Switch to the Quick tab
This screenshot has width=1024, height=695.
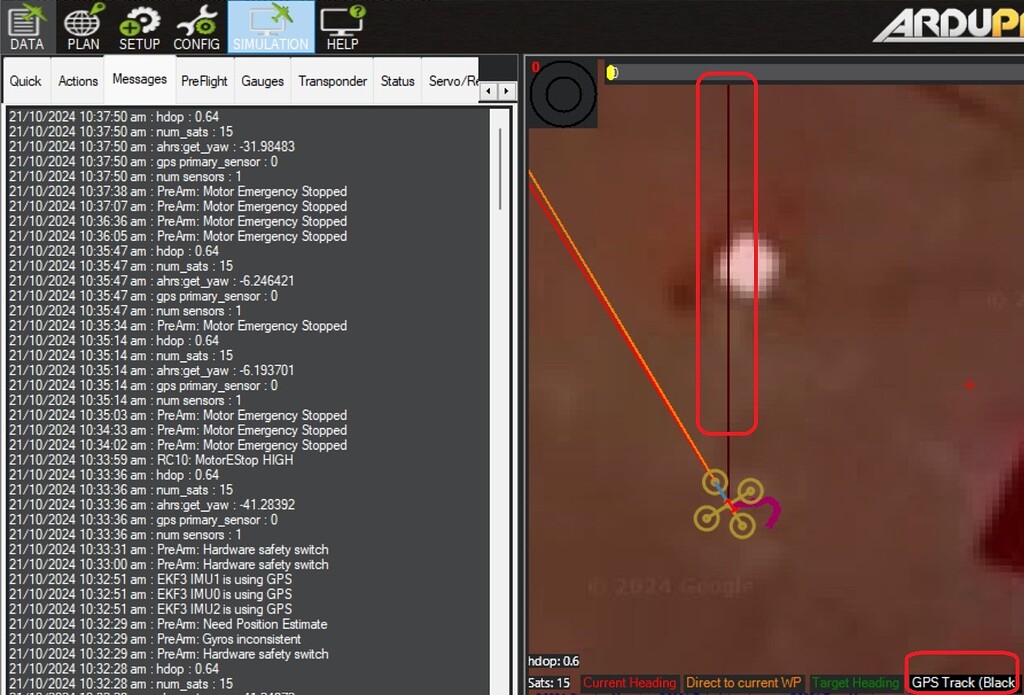point(26,79)
